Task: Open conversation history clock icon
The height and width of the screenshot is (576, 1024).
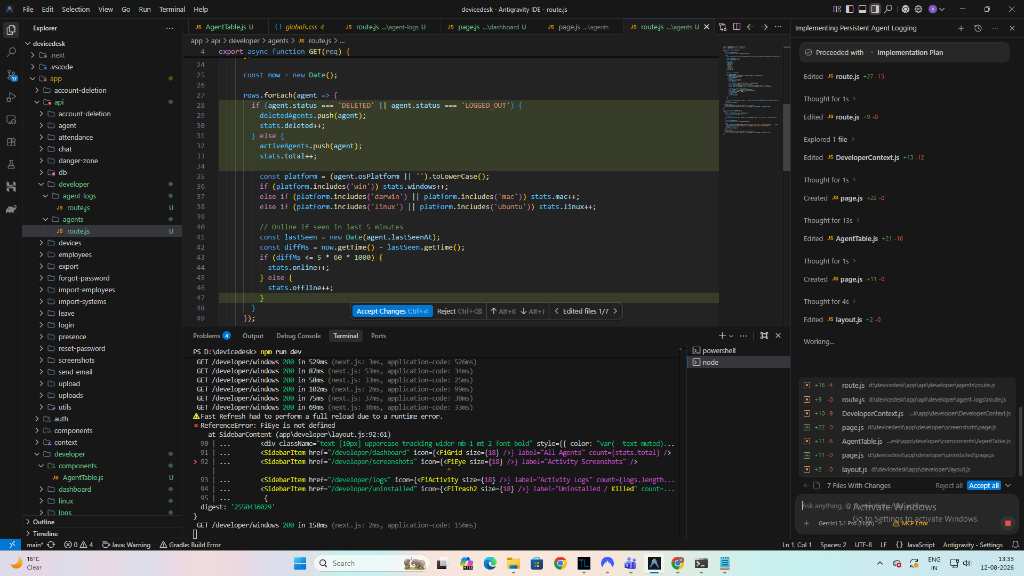Action: pyautogui.click(x=978, y=28)
